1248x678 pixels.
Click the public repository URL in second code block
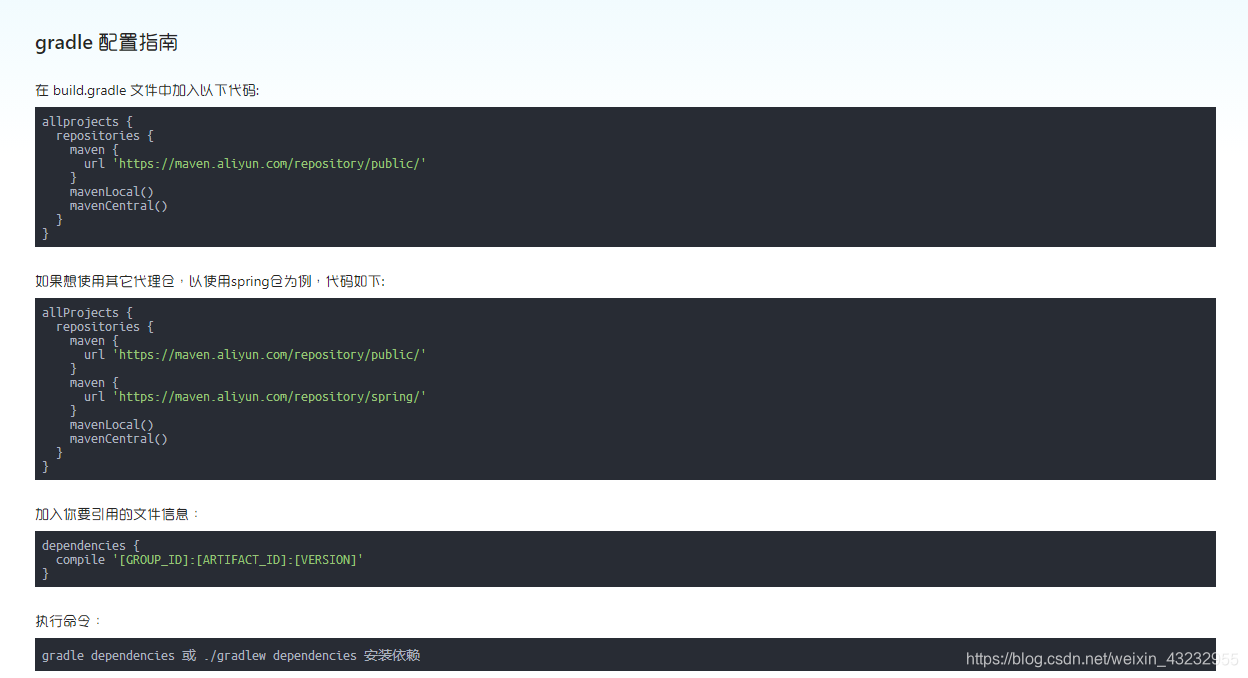tap(269, 355)
